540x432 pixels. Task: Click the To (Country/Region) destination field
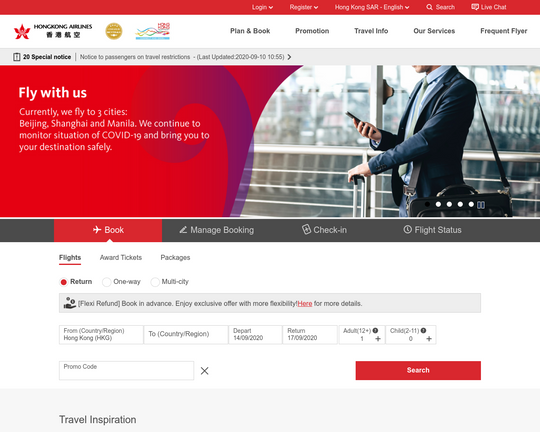186,334
